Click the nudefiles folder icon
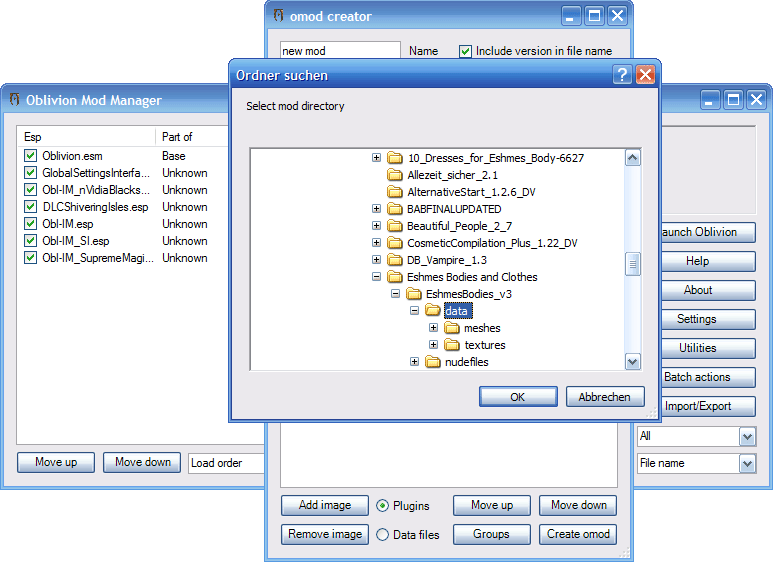774x563 pixels. (432, 362)
